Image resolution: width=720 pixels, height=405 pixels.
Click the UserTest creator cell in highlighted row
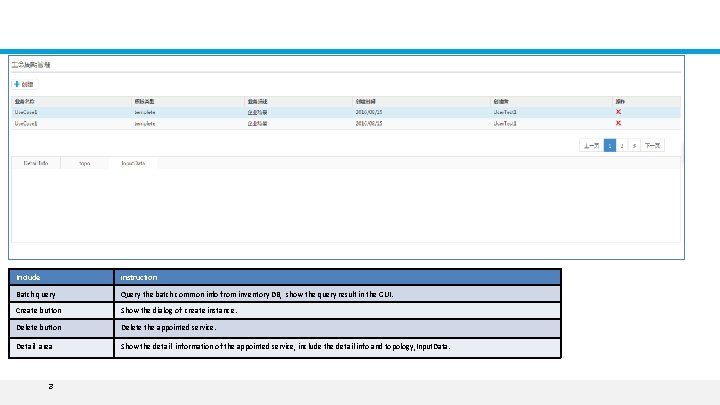point(505,112)
